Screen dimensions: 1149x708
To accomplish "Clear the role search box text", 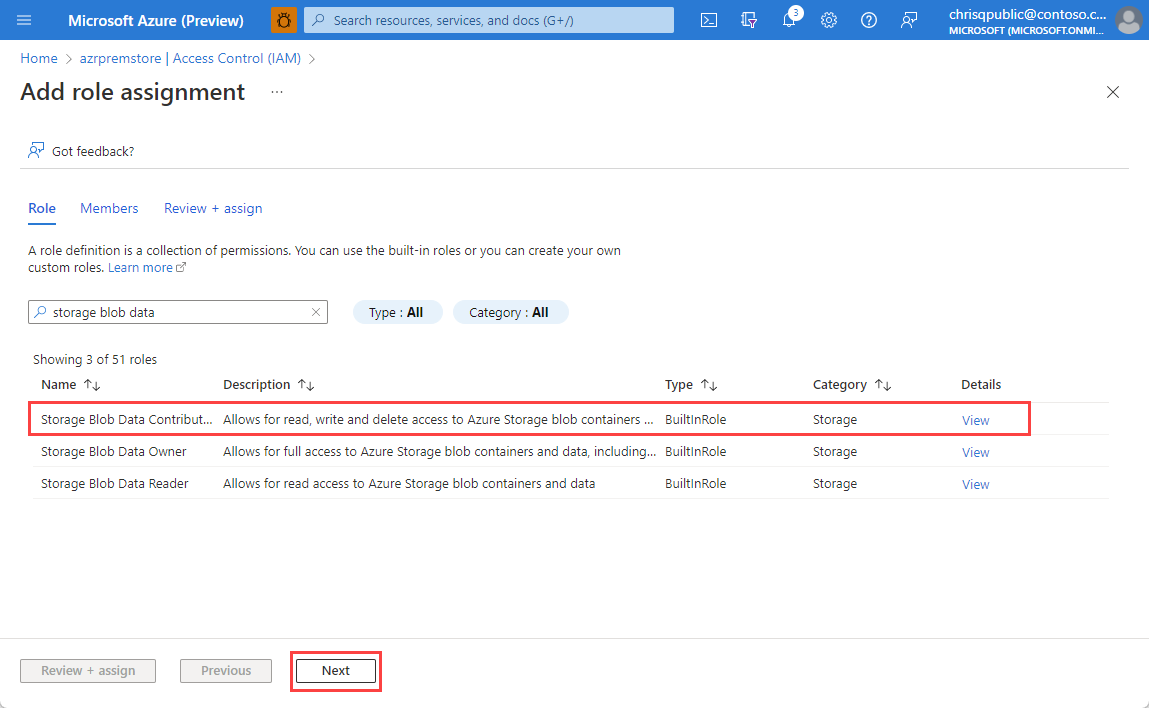I will [316, 312].
